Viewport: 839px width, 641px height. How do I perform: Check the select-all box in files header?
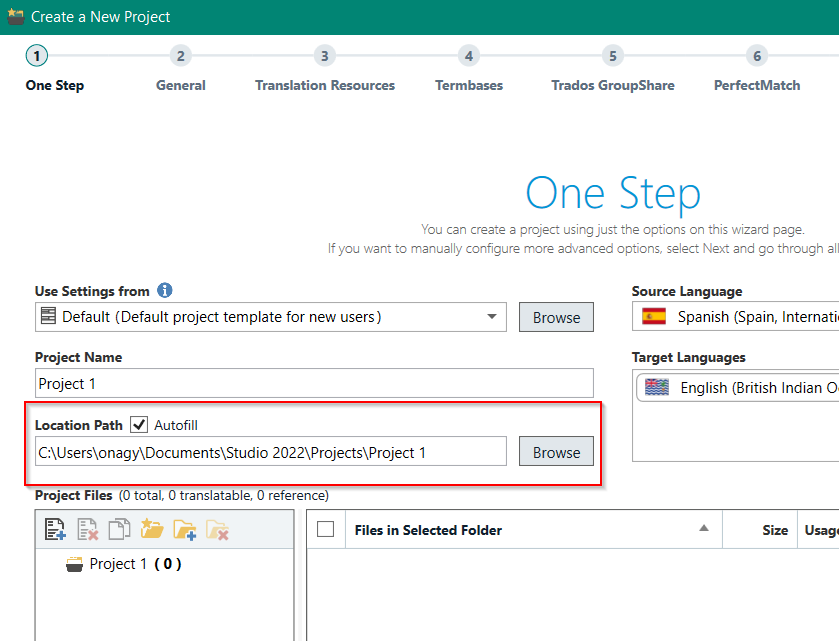(x=325, y=529)
